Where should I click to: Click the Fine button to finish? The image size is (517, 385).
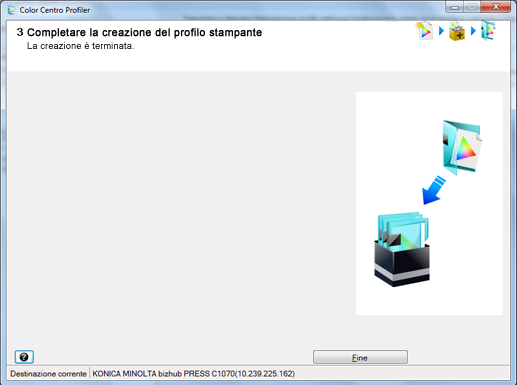pos(360,357)
